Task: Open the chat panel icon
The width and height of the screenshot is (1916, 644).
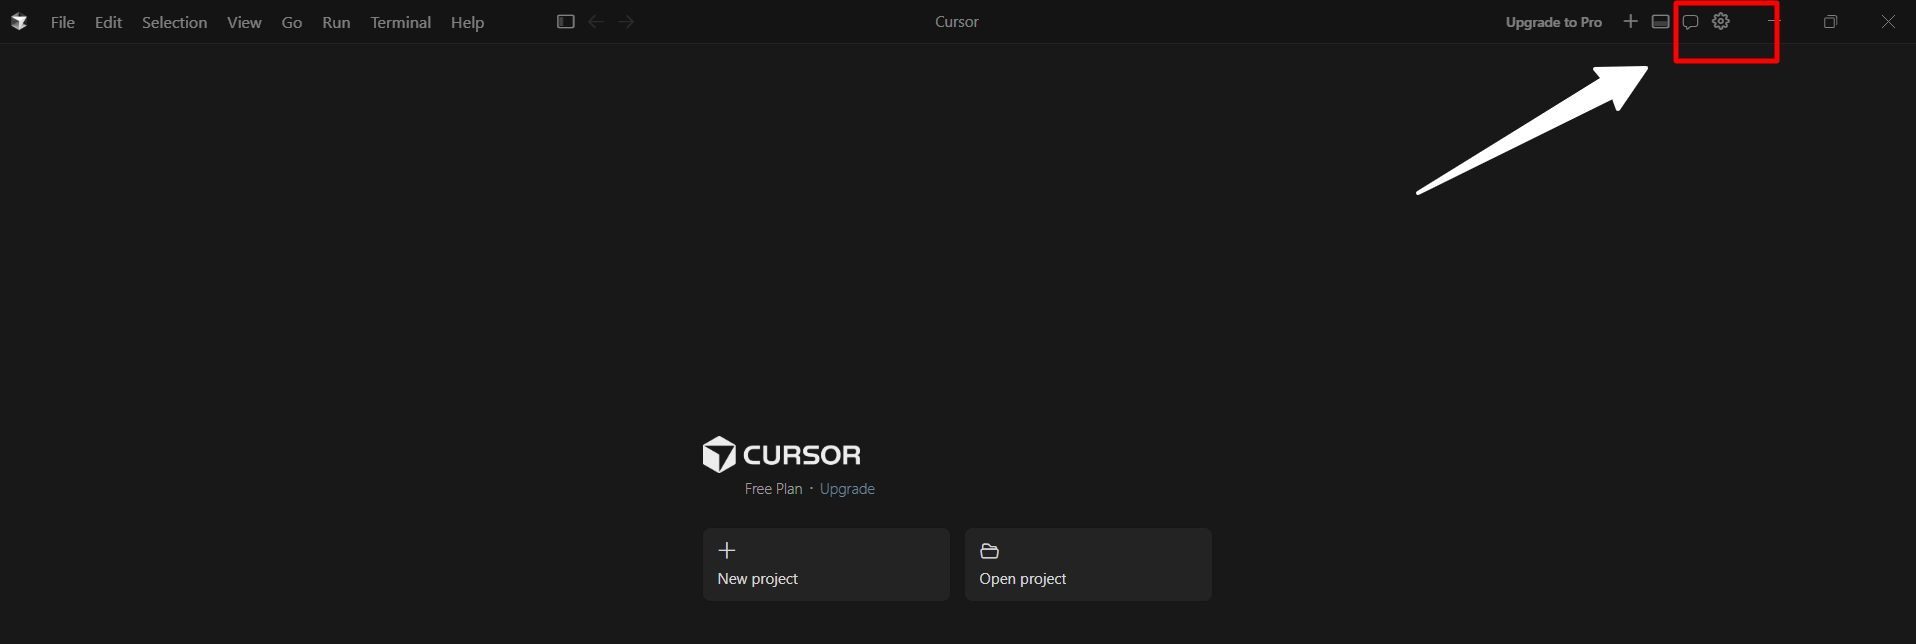Action: (x=1691, y=22)
